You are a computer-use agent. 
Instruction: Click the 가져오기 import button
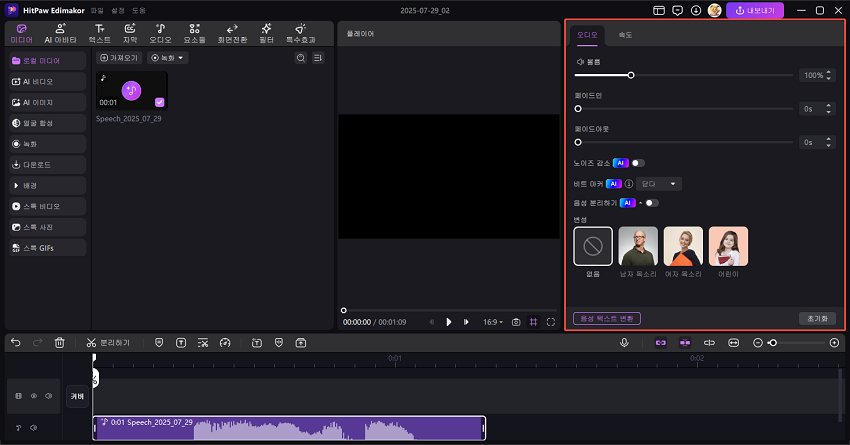pyautogui.click(x=119, y=57)
